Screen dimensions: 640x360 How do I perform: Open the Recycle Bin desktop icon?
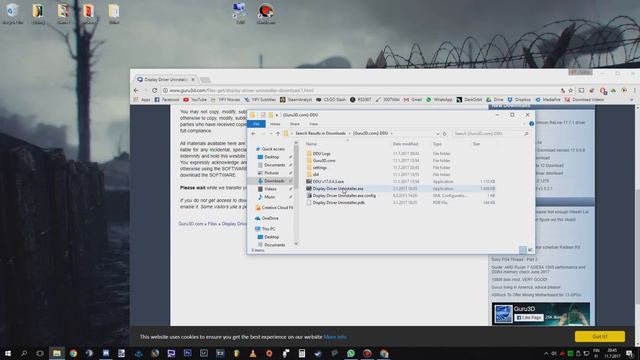pos(12,13)
